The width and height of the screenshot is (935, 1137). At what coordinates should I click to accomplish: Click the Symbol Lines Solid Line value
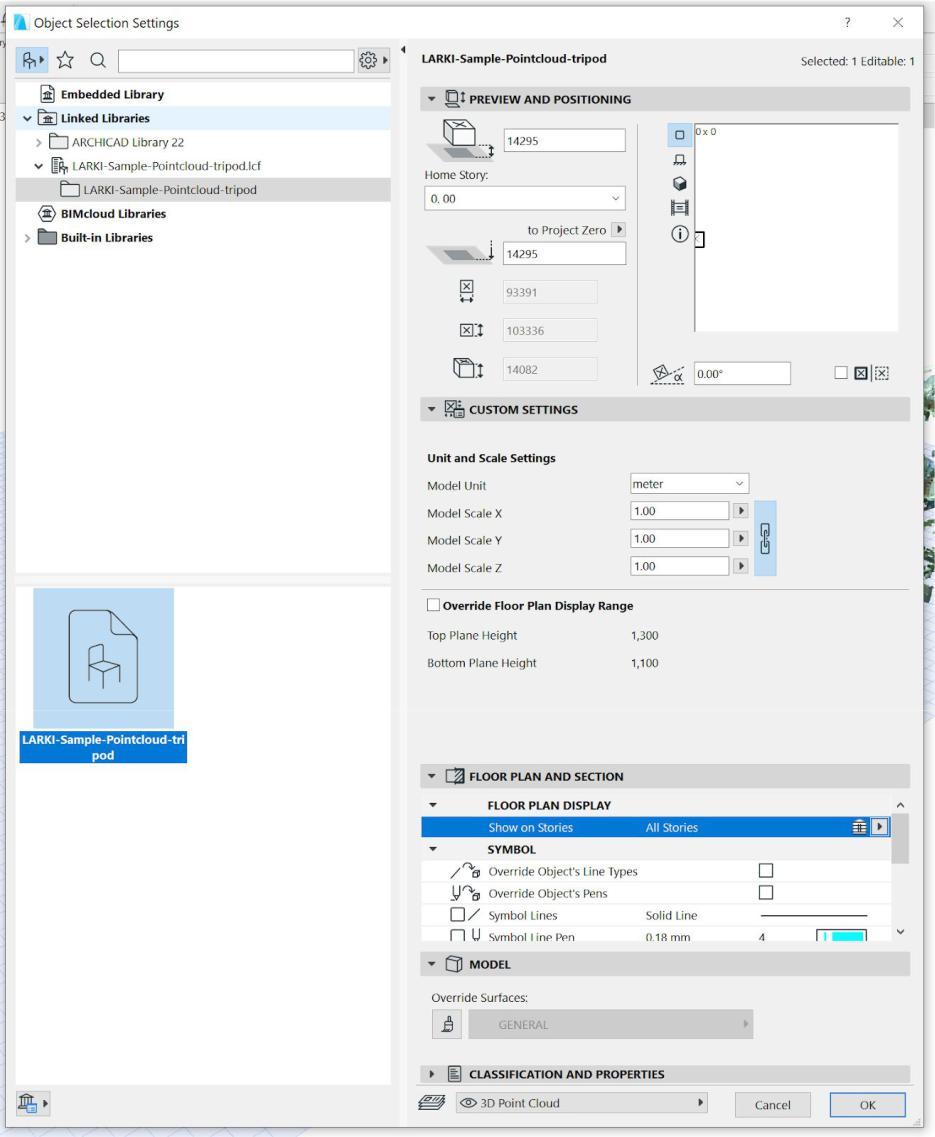[671, 915]
